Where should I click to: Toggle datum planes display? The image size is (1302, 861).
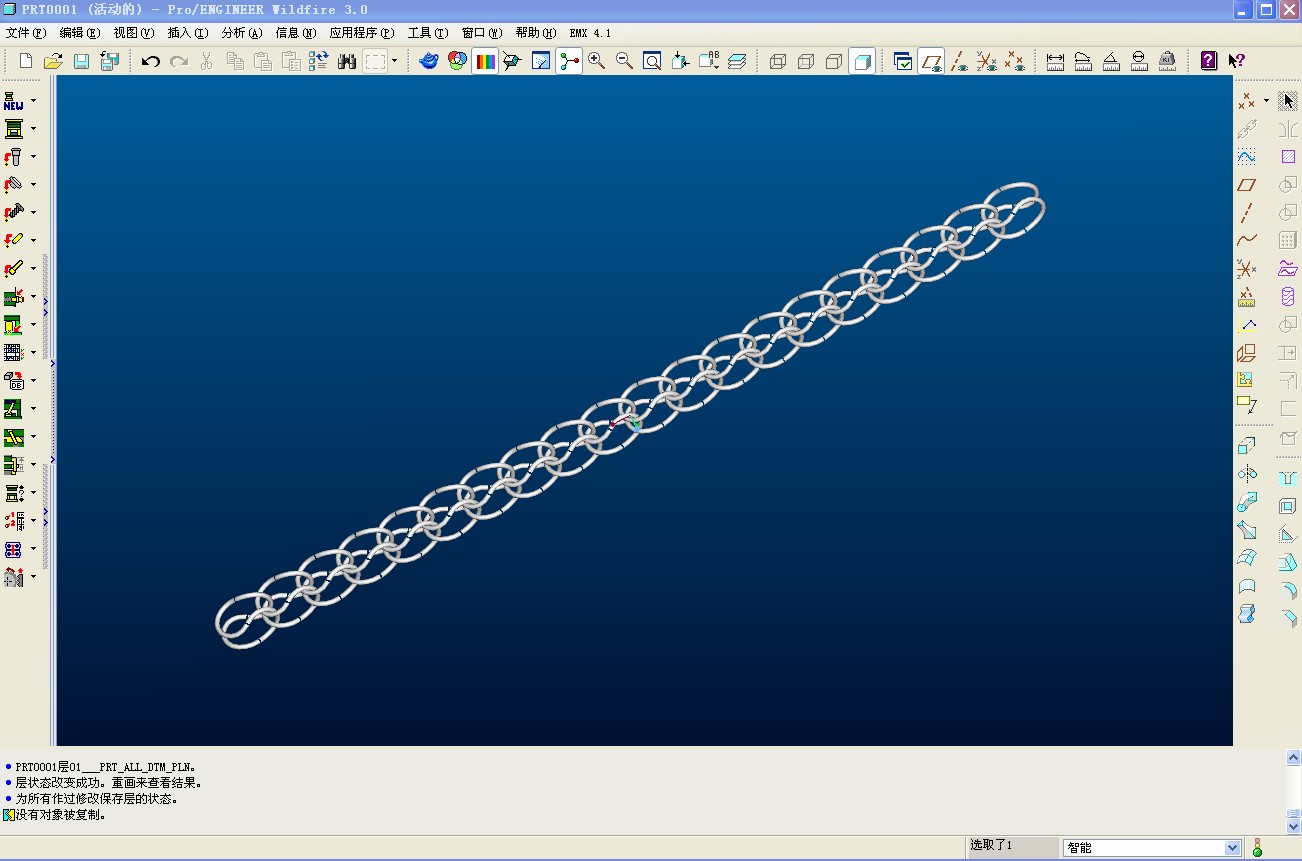[931, 61]
